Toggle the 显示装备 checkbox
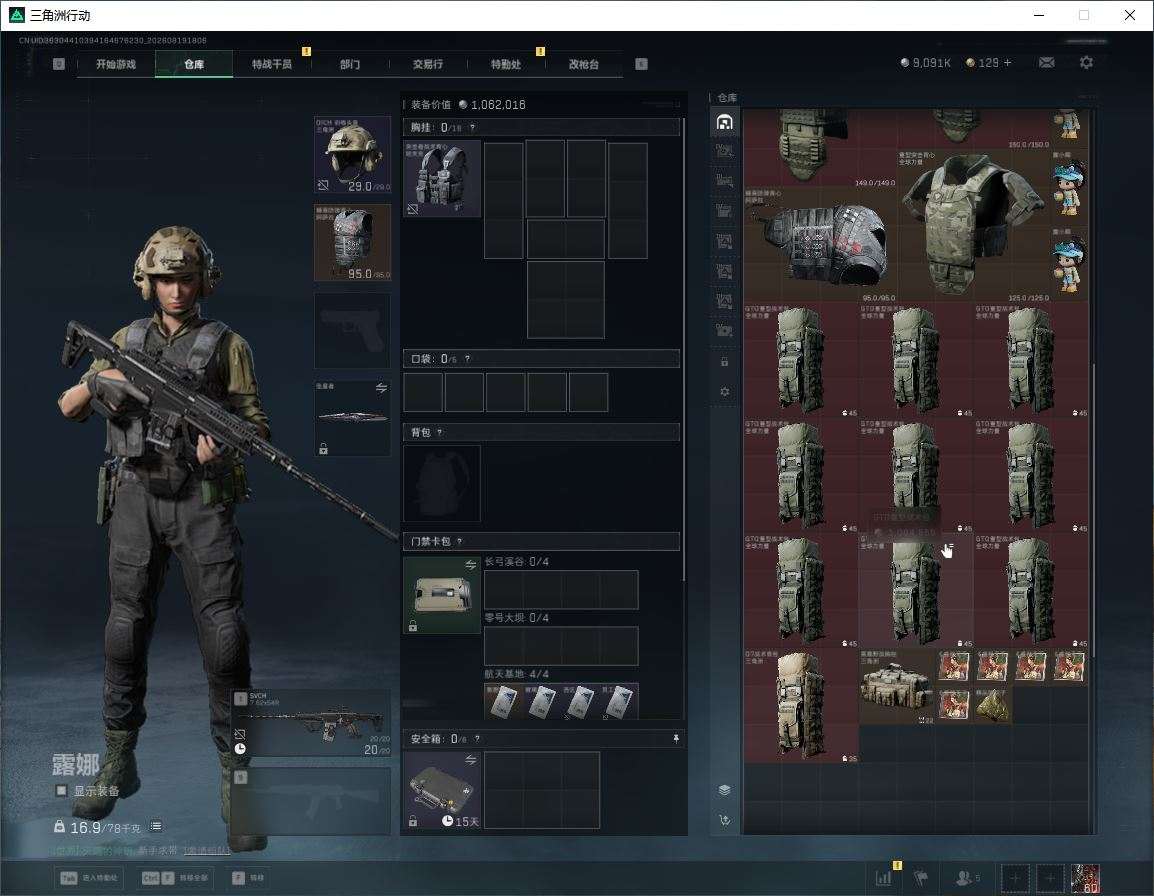This screenshot has height=896, width=1154. tap(61, 790)
